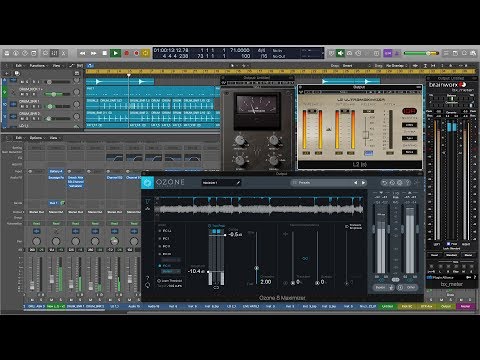Open the mixer Options menu
This screenshot has width=480, height=360.
36,138
